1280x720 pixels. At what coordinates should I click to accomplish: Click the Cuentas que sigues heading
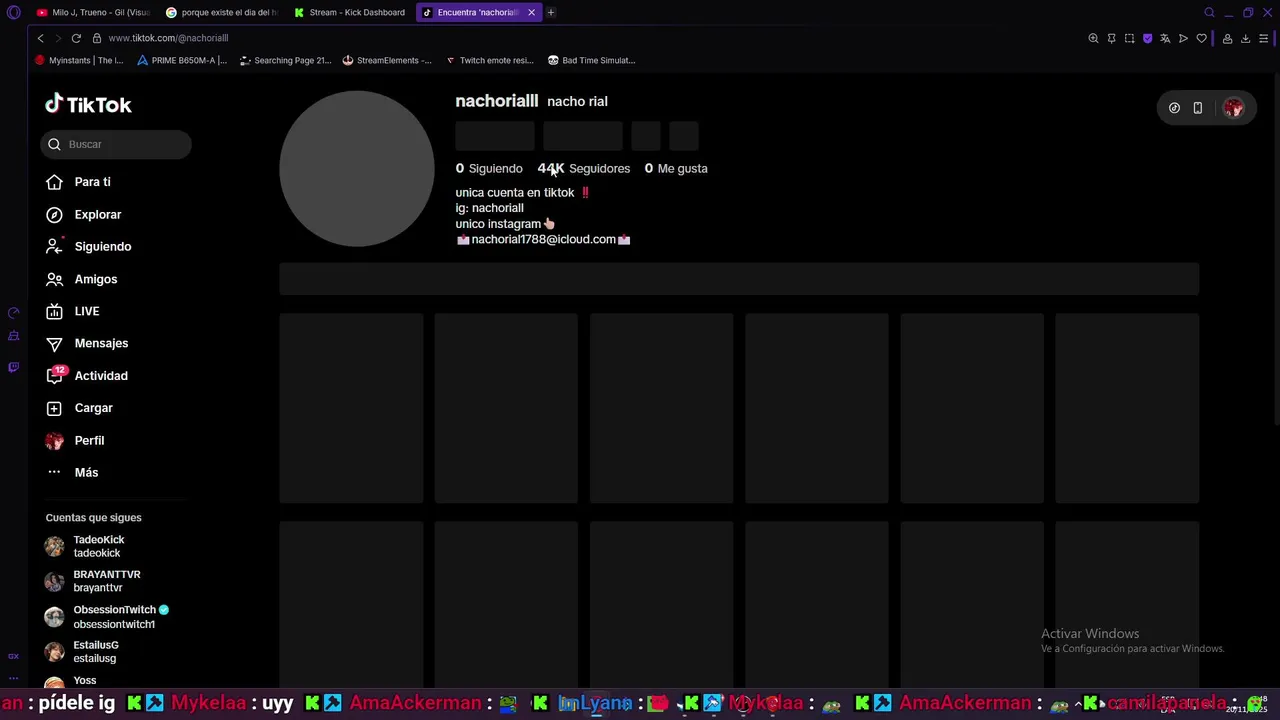[x=93, y=517]
